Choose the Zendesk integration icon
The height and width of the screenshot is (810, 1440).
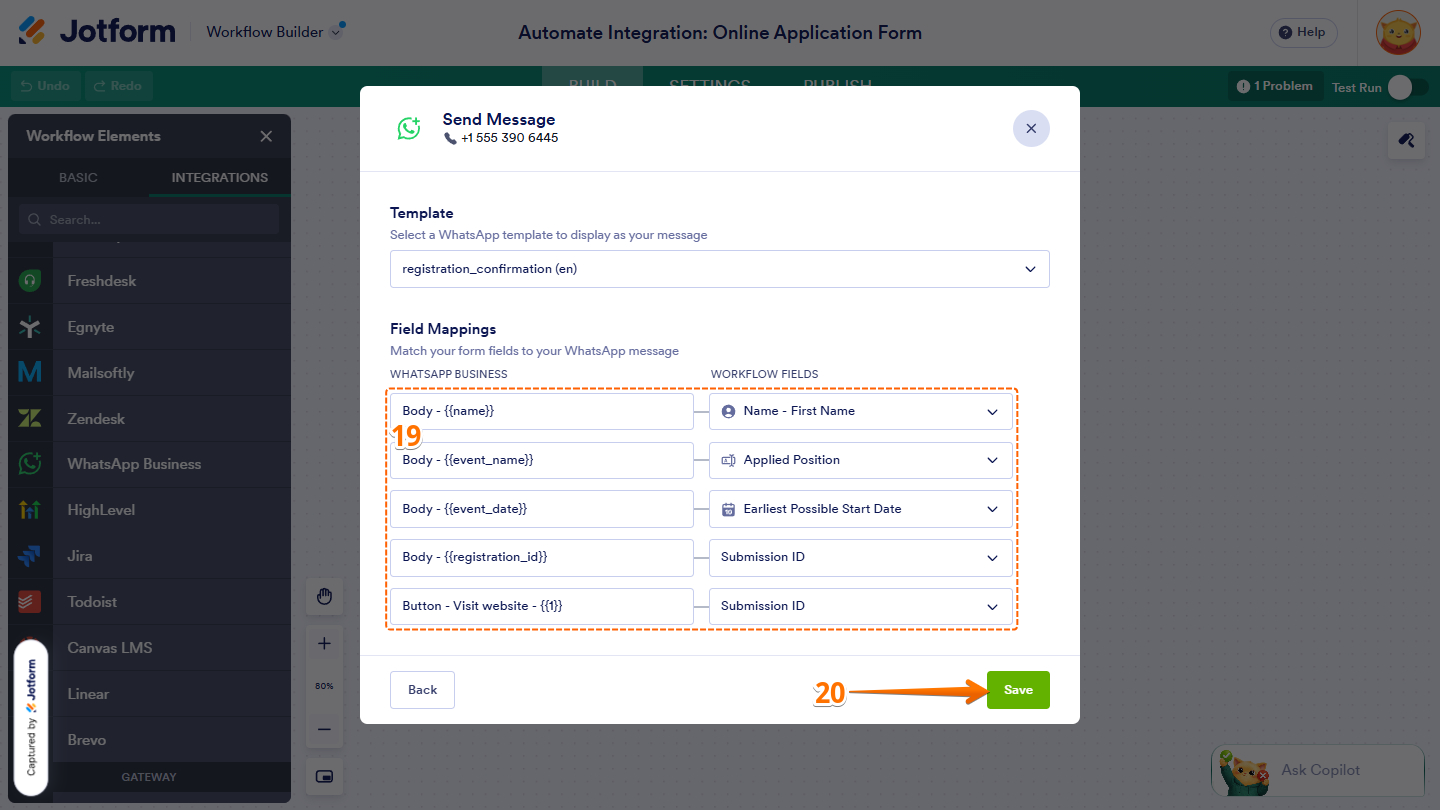coord(30,419)
